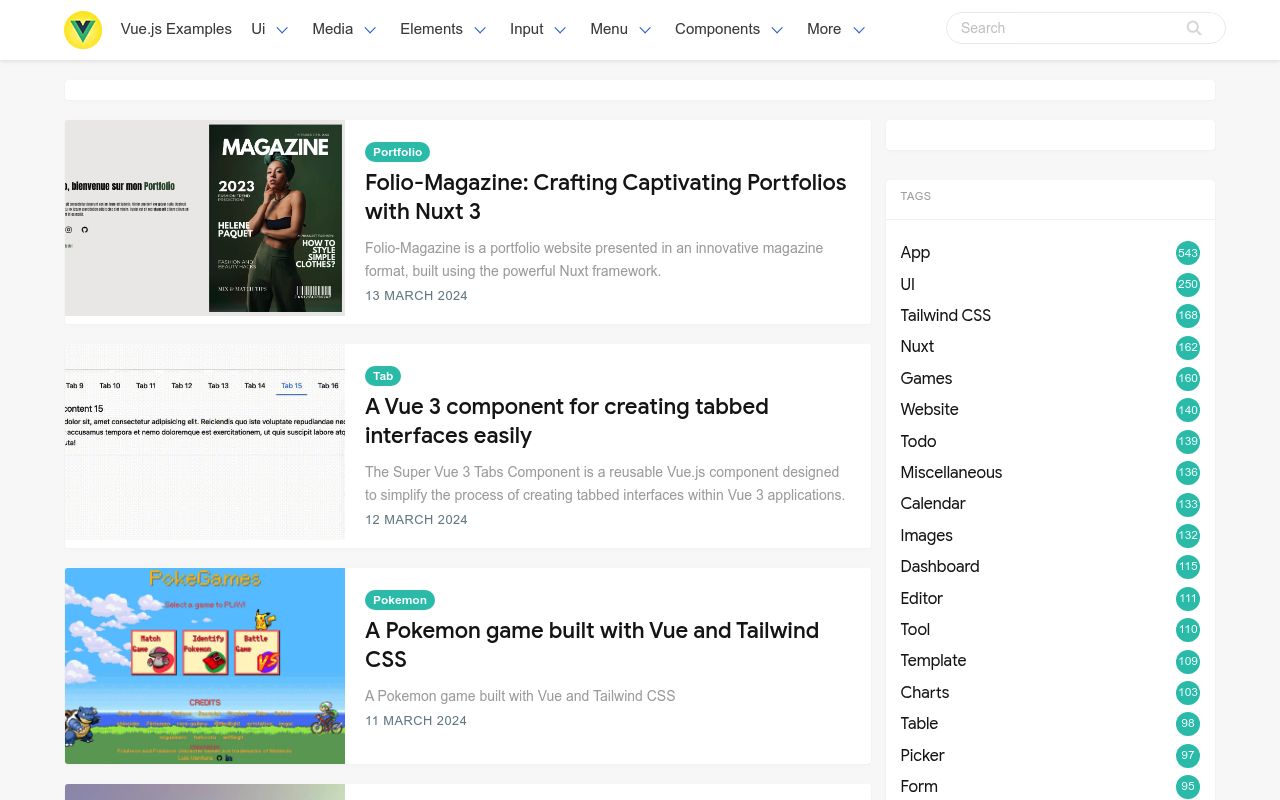1280x800 pixels.
Task: Open the App tag with count 543
Action: [x=915, y=253]
